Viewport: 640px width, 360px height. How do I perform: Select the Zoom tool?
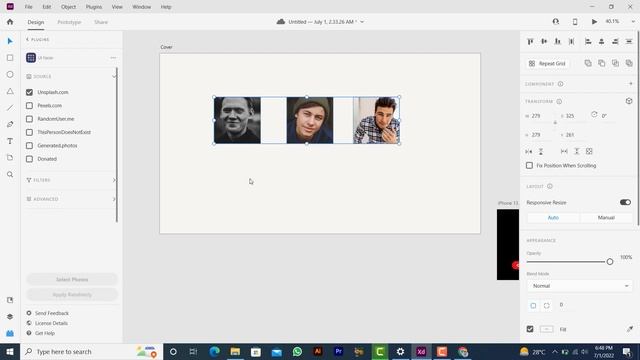pos(10,174)
